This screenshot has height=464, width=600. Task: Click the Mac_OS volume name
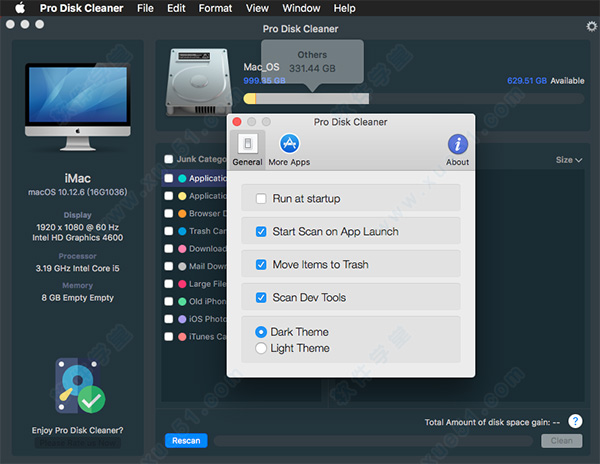pyautogui.click(x=261, y=67)
